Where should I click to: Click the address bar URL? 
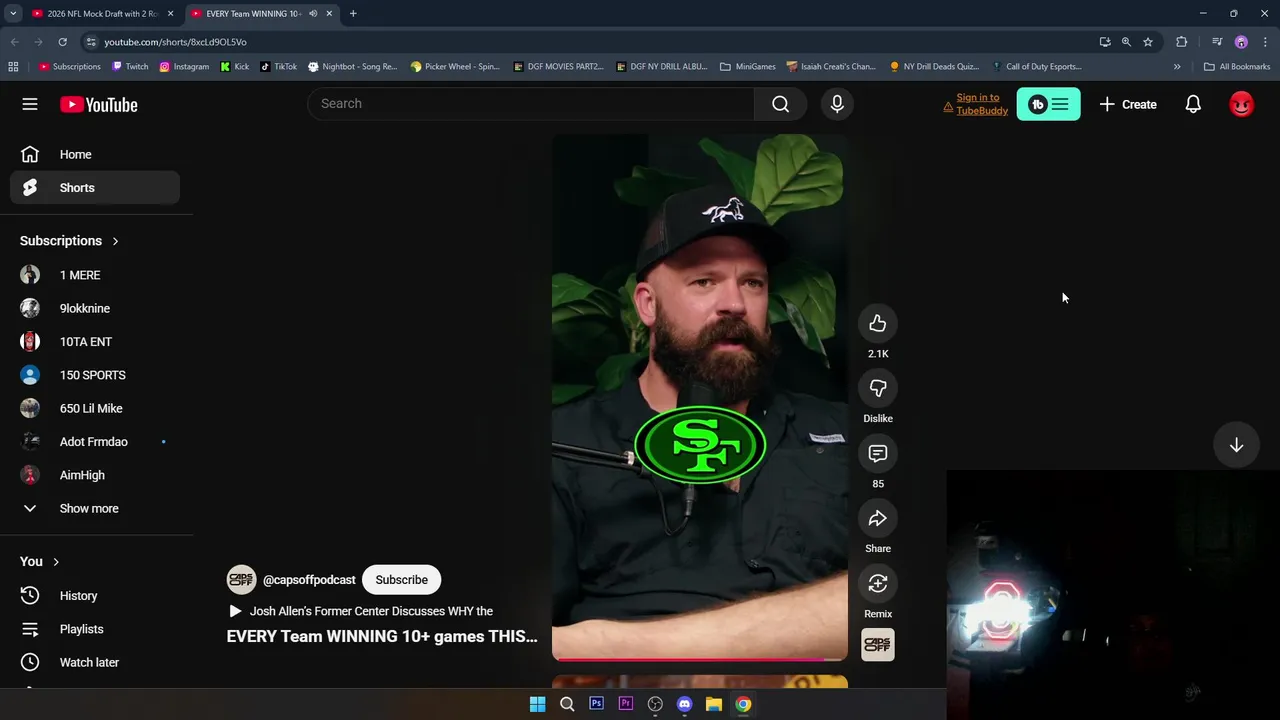pyautogui.click(x=176, y=42)
